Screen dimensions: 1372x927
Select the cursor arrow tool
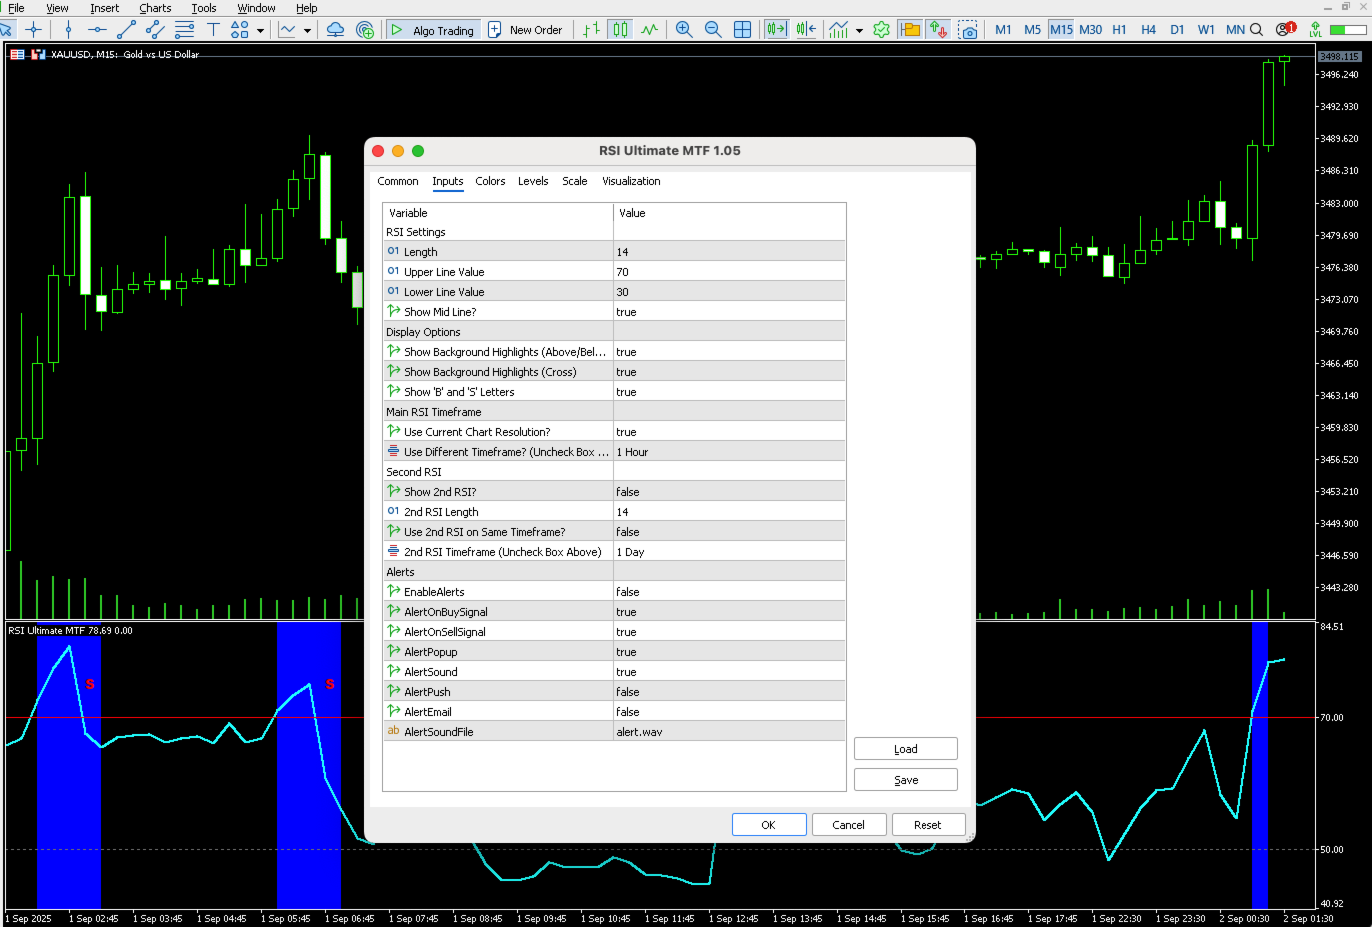click(x=8, y=30)
